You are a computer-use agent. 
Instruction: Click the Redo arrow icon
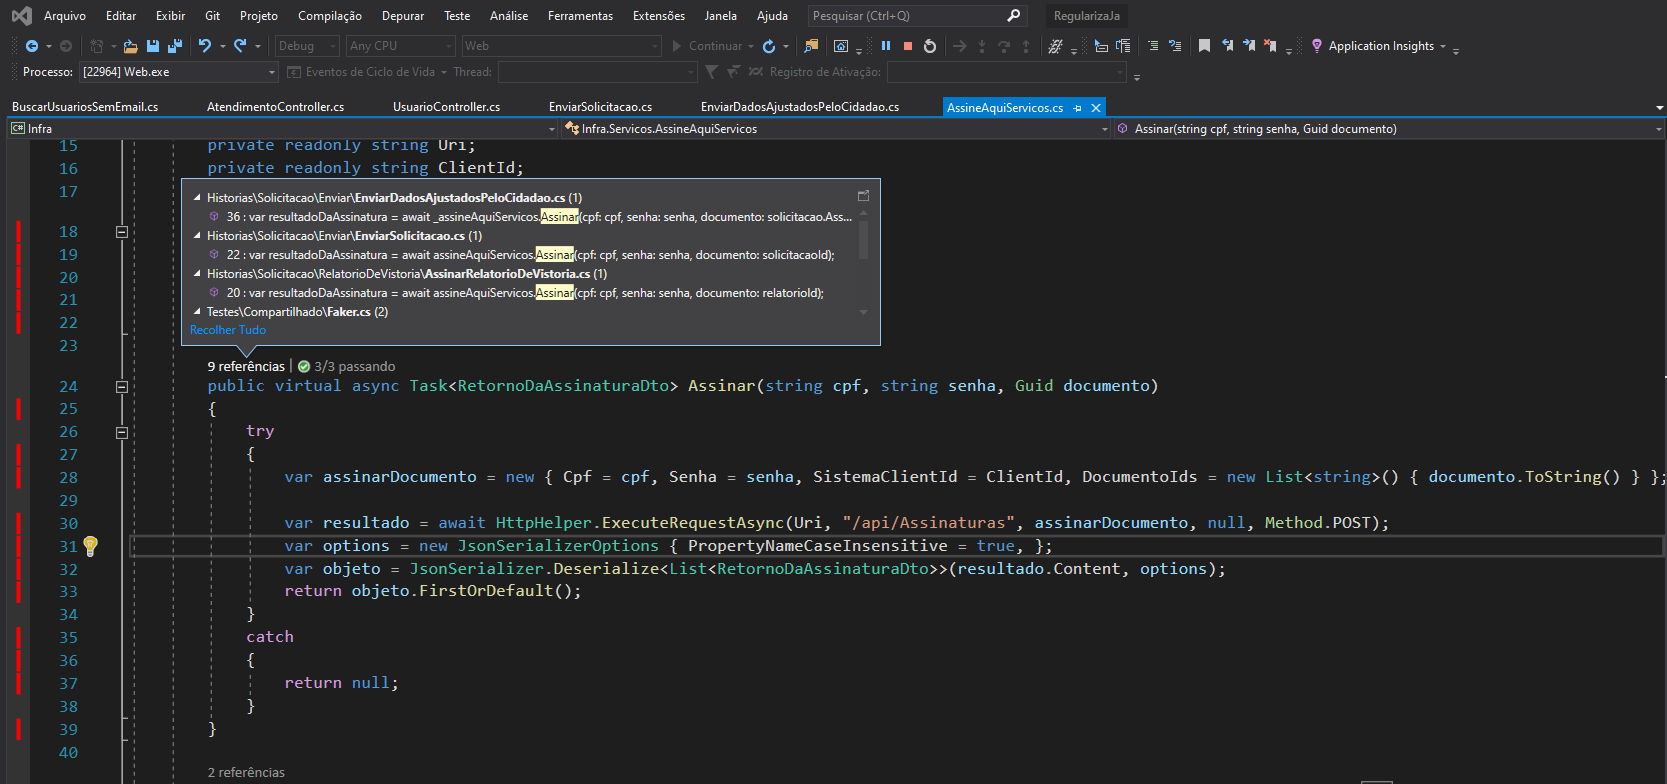tap(240, 46)
